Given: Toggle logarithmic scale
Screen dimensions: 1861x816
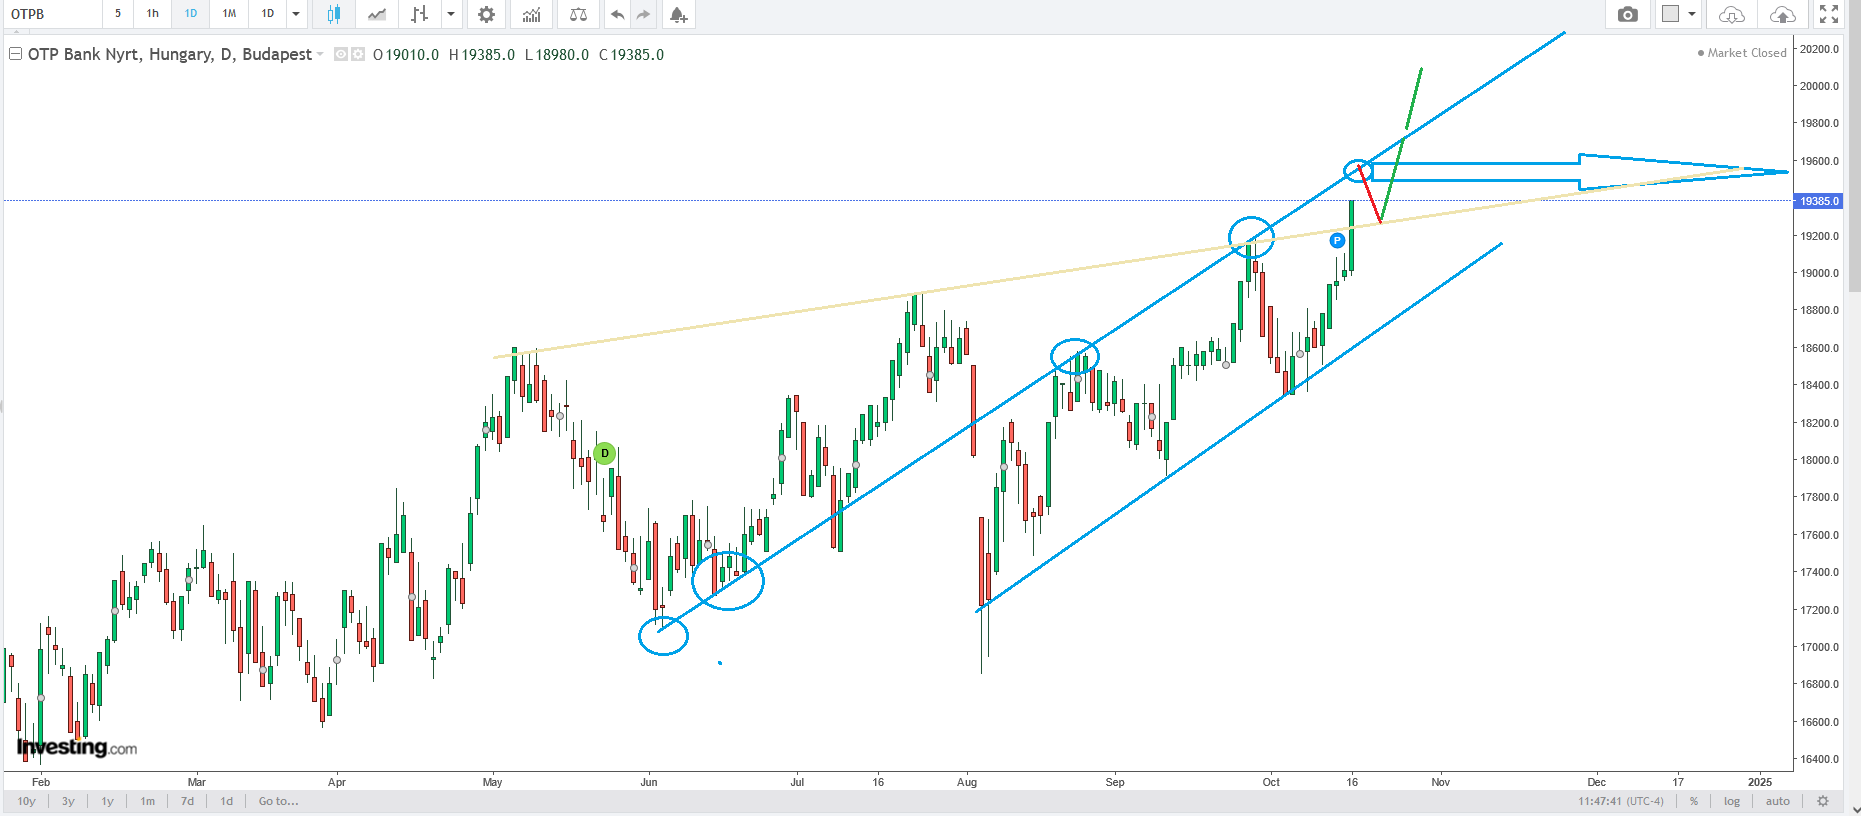Looking at the screenshot, I should click(1732, 801).
